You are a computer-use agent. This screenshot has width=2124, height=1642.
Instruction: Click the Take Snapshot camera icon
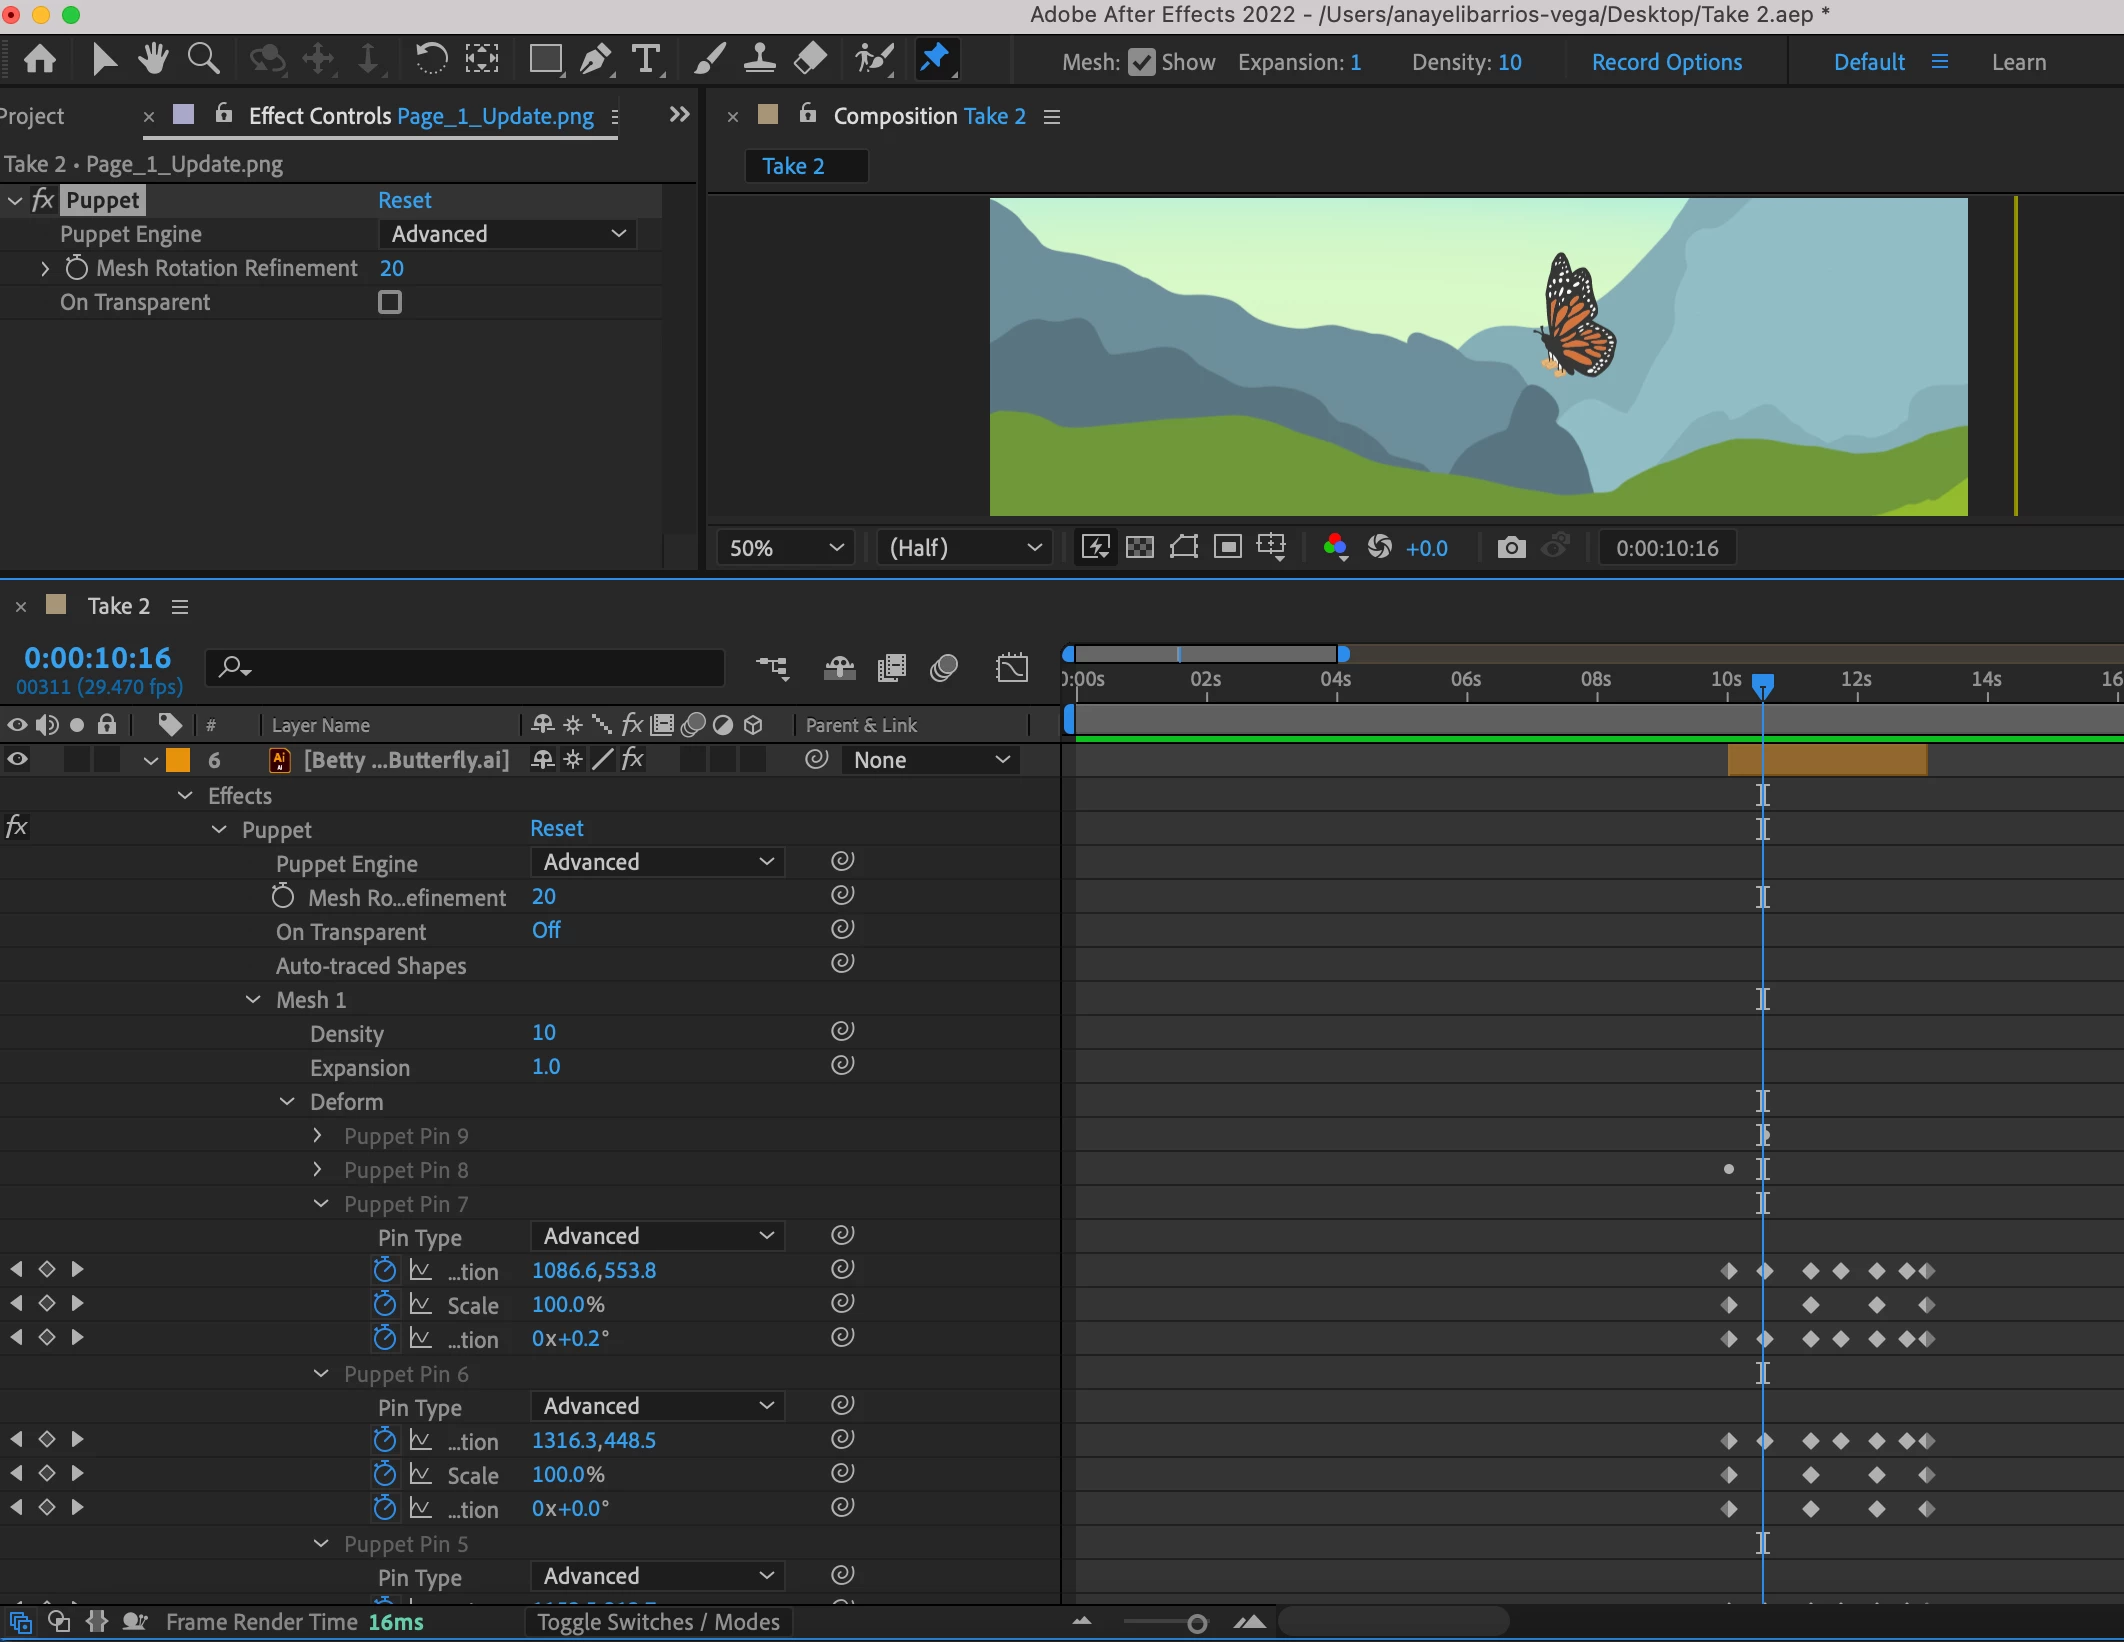[1511, 547]
